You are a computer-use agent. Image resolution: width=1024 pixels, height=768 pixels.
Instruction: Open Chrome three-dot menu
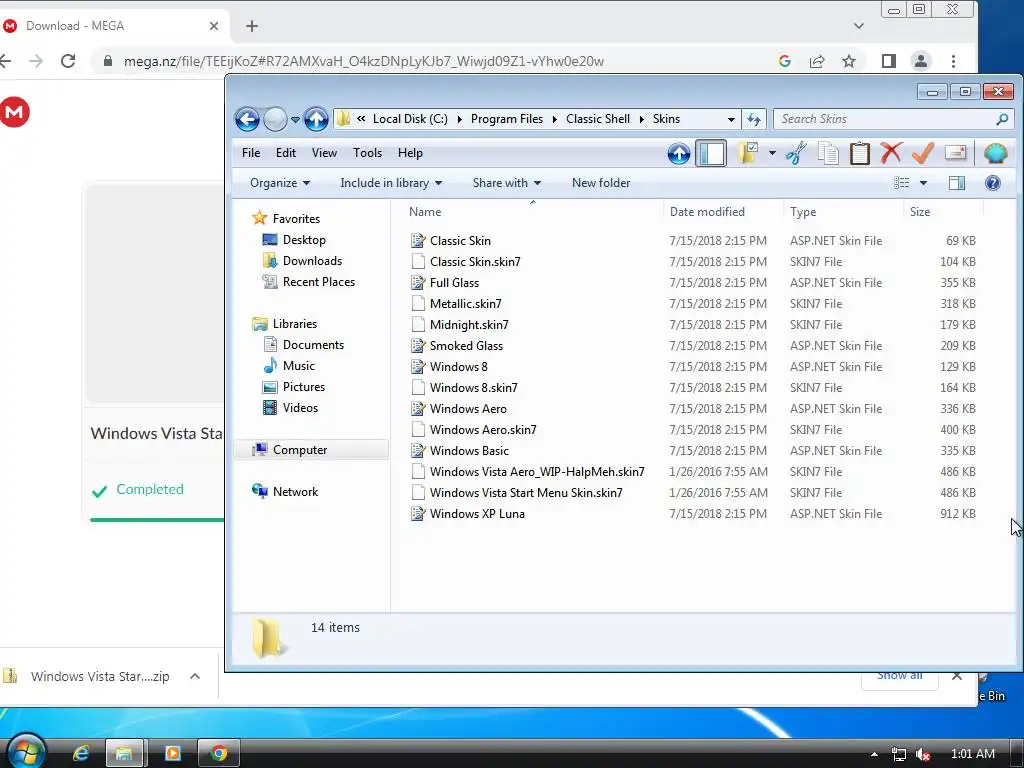point(953,61)
